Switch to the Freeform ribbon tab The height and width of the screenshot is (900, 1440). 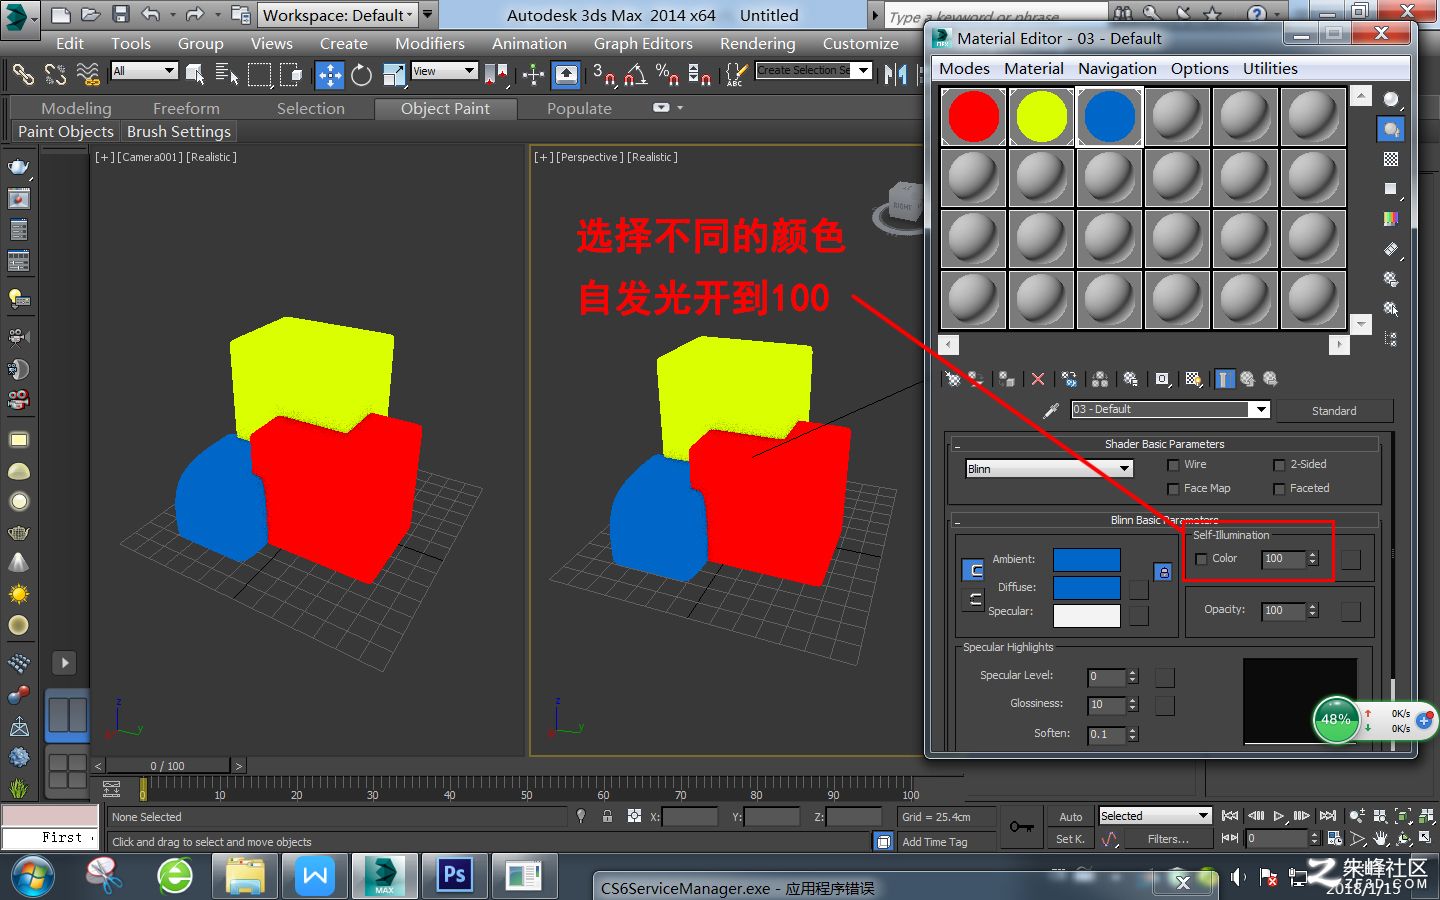(x=186, y=108)
